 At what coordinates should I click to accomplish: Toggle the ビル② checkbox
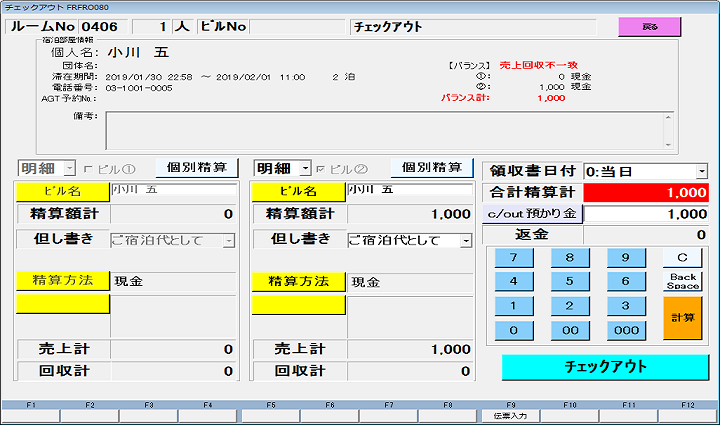pyautogui.click(x=321, y=169)
